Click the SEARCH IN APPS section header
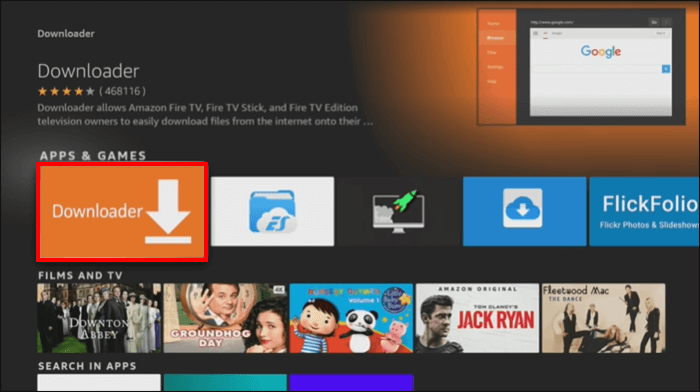This screenshot has height=392, width=700. pyautogui.click(x=87, y=366)
